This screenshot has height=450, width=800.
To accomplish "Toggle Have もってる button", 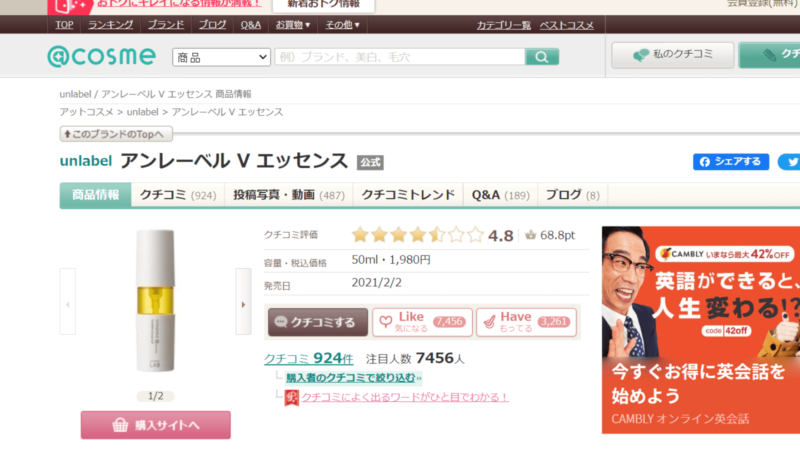I will pyautogui.click(x=527, y=322).
